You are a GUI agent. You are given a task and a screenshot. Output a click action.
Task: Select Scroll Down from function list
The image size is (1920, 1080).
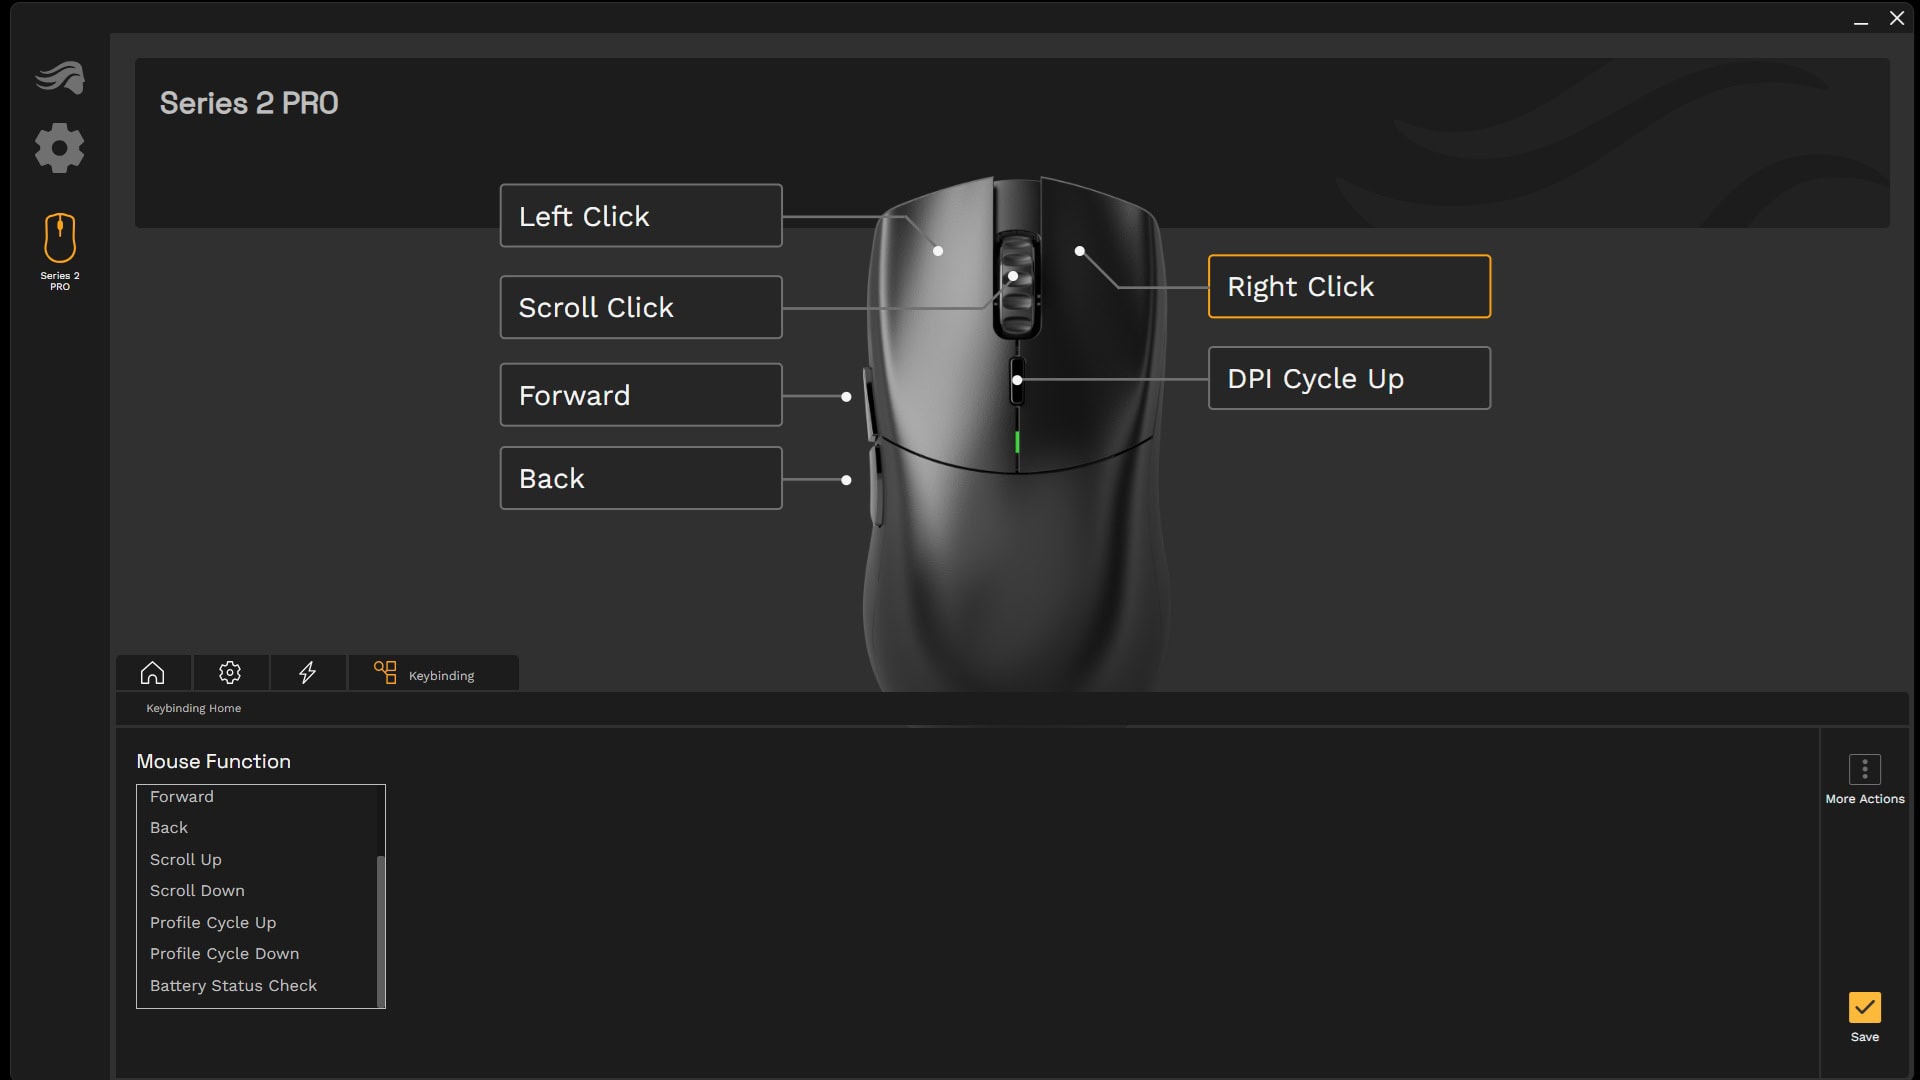(x=198, y=889)
